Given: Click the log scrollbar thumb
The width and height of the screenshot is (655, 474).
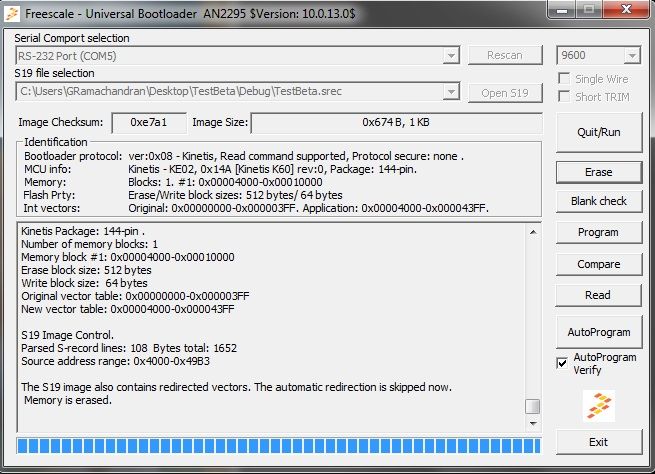Looking at the screenshot, I should point(533,407).
